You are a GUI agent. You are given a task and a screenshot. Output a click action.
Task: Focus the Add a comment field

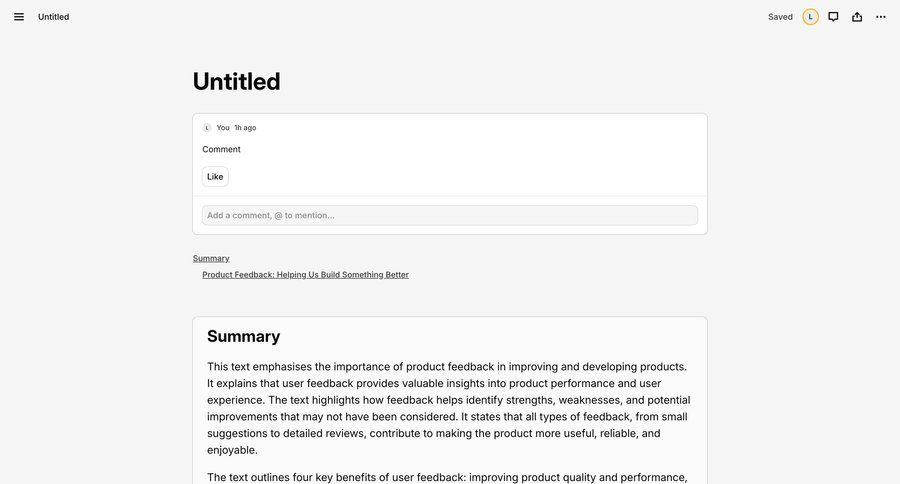(x=449, y=215)
